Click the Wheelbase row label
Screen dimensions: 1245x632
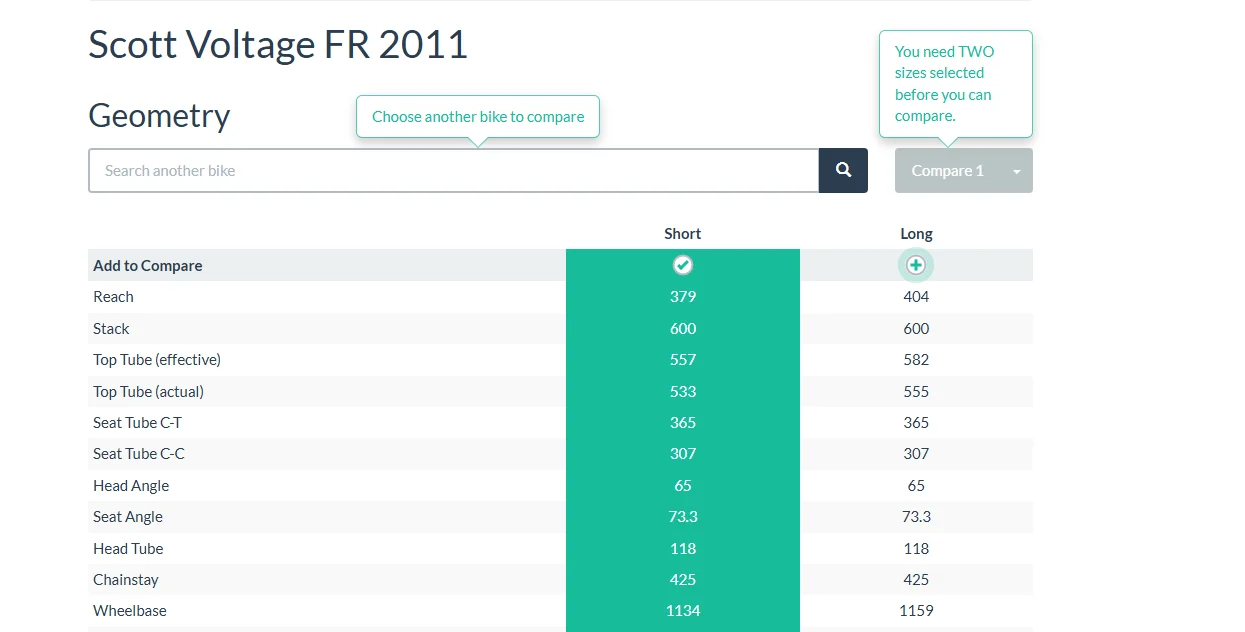(130, 611)
